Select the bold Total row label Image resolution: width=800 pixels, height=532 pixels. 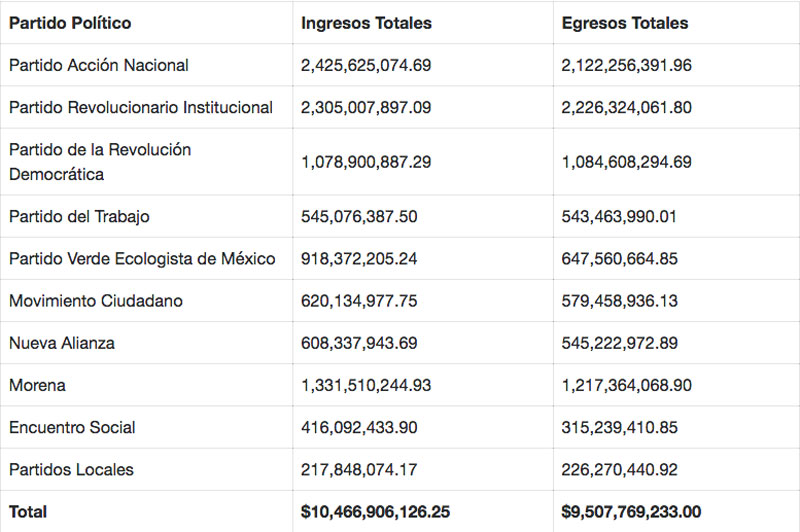(x=28, y=512)
